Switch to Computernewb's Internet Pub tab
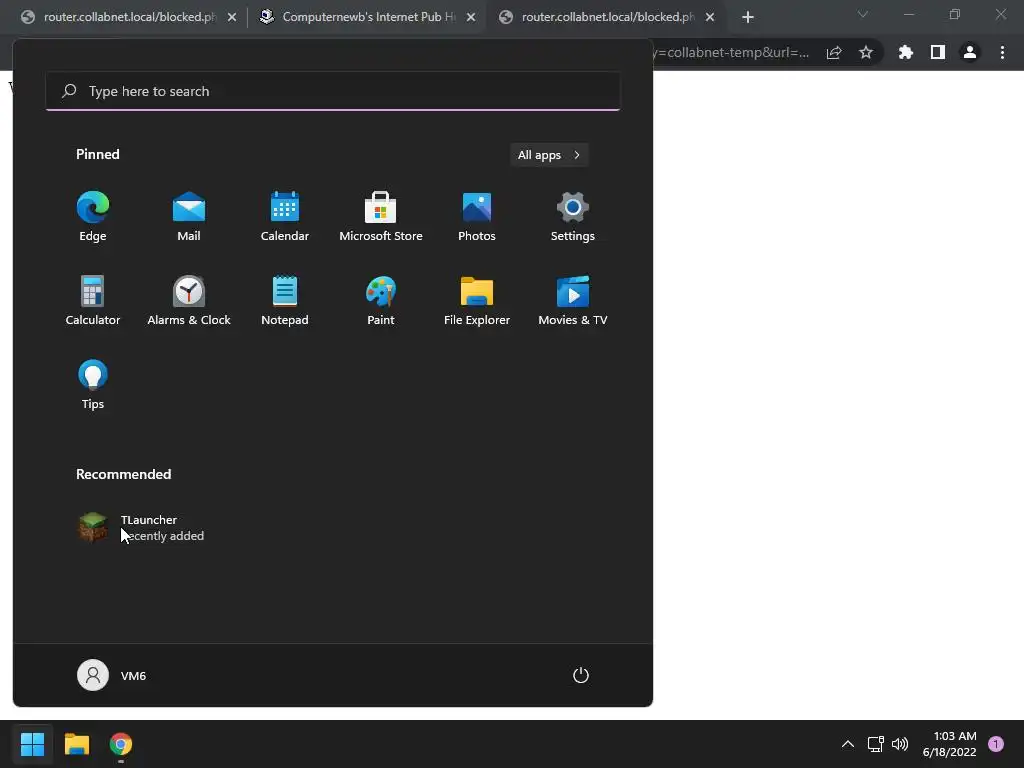This screenshot has width=1024, height=768. (x=366, y=17)
